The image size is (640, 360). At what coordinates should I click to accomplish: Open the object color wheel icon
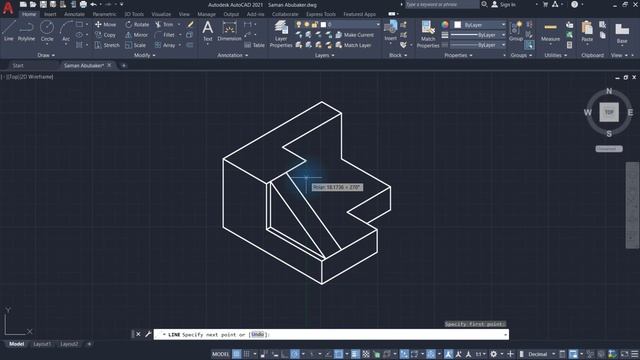[x=445, y=25]
